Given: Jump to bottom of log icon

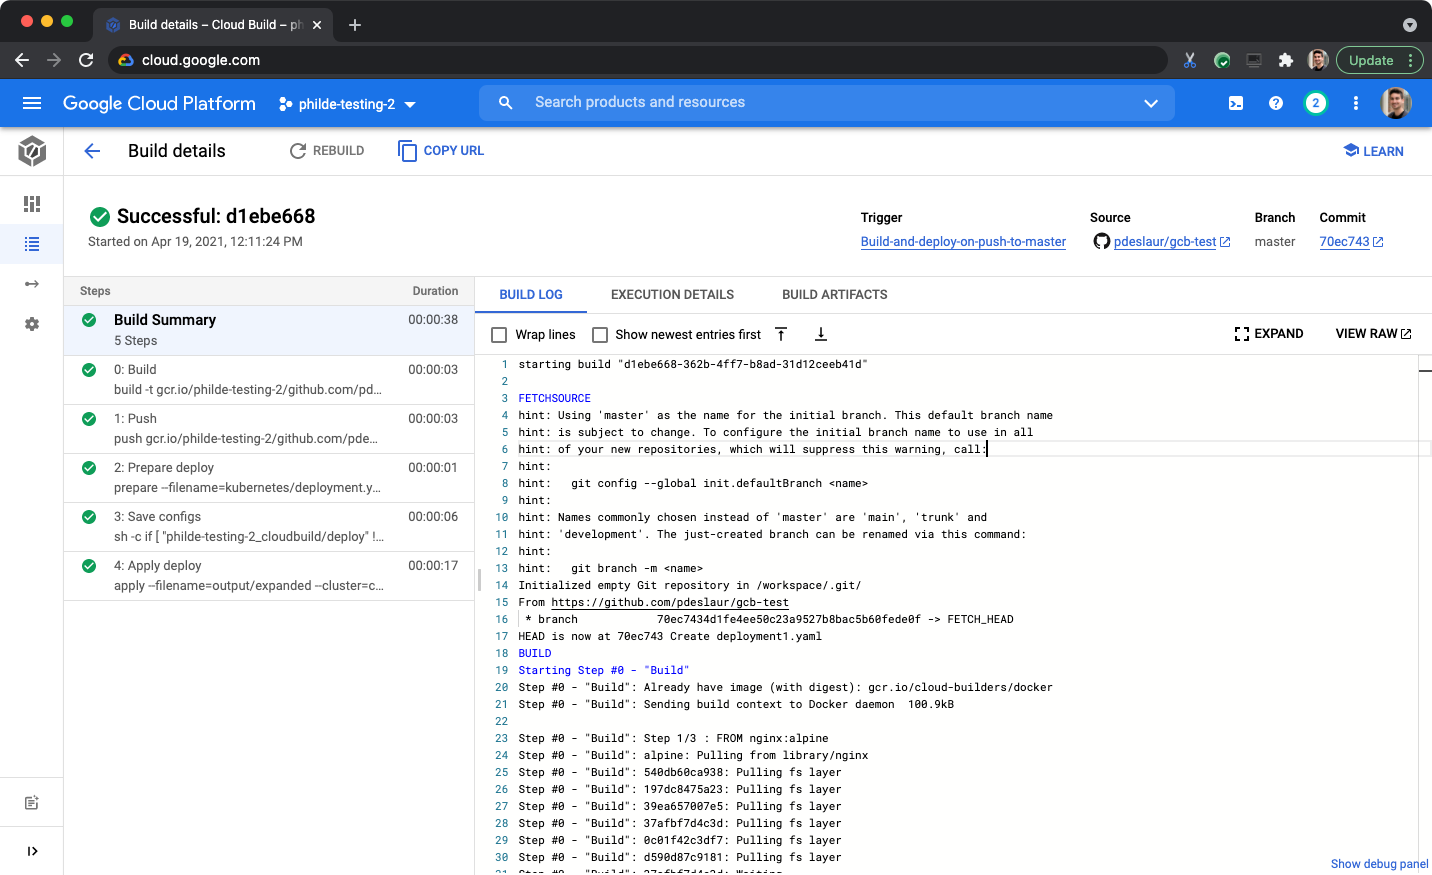Looking at the screenshot, I should tap(821, 334).
